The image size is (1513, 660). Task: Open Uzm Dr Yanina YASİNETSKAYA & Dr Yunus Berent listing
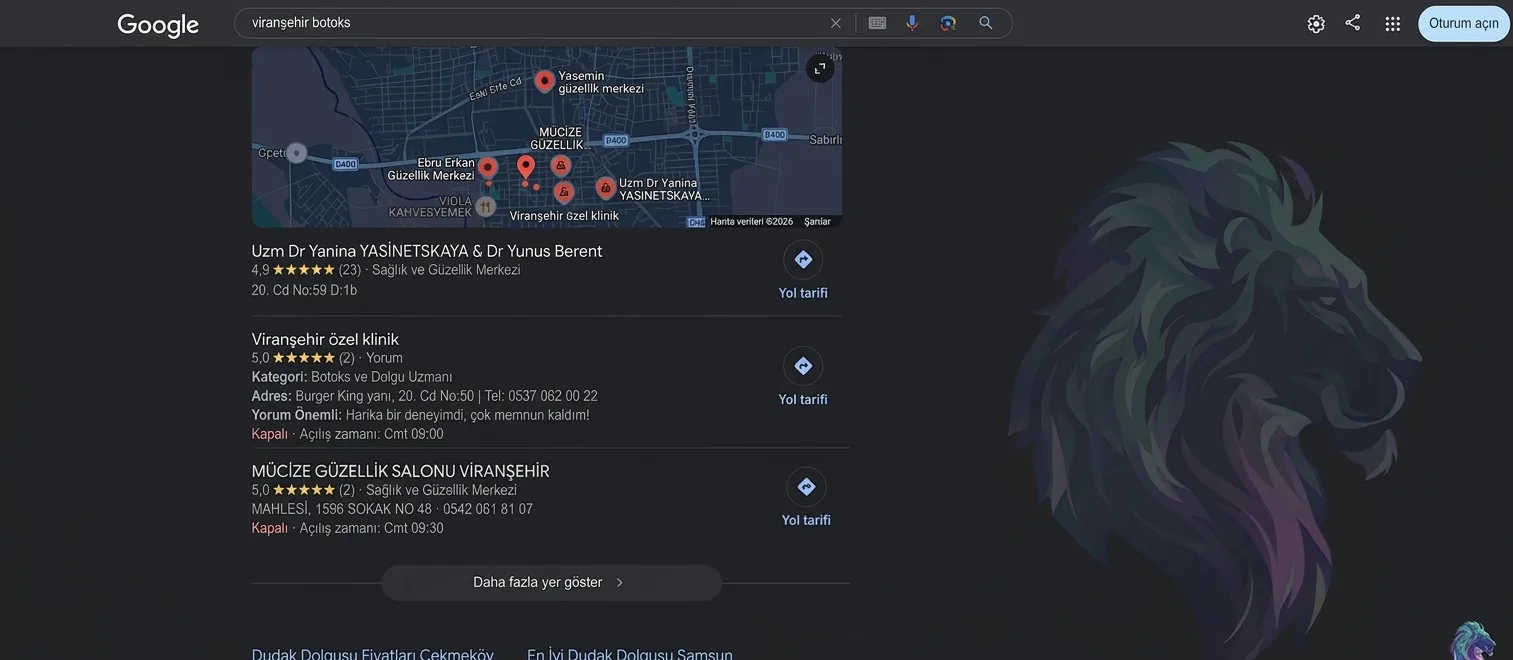(x=427, y=251)
